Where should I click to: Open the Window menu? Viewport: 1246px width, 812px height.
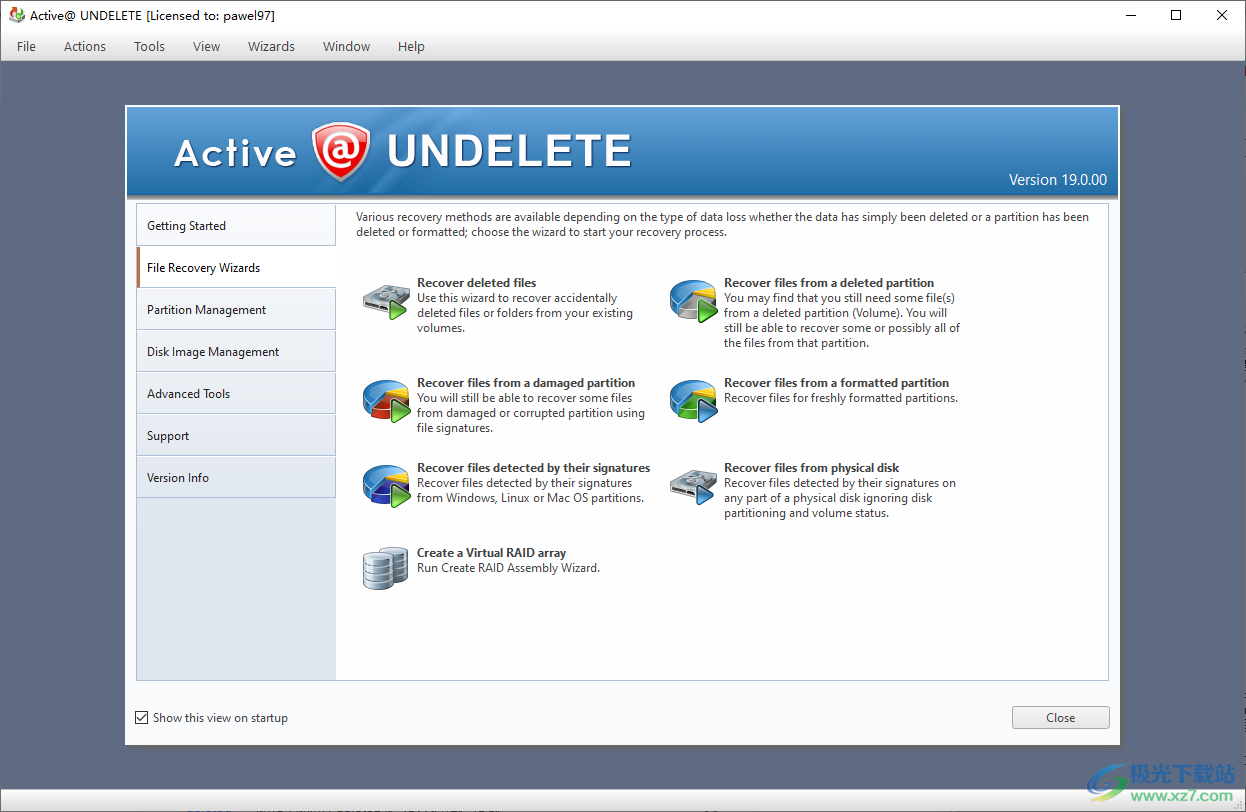coord(347,46)
